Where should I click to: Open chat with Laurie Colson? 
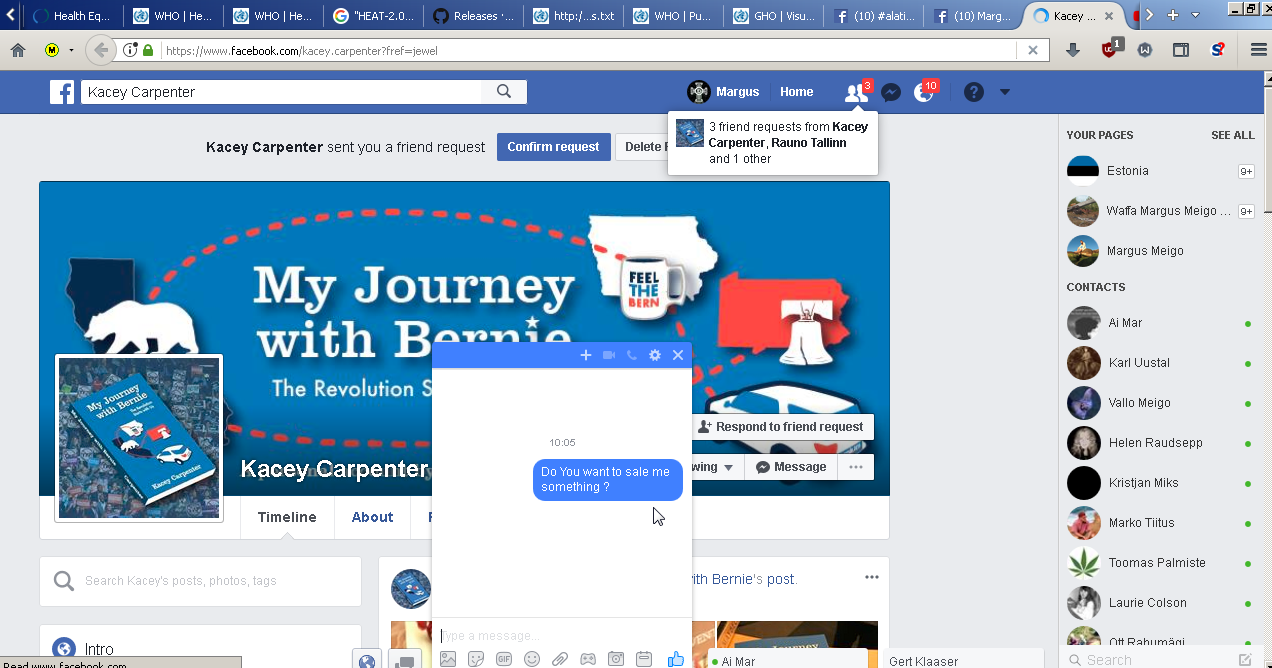pyautogui.click(x=1161, y=603)
